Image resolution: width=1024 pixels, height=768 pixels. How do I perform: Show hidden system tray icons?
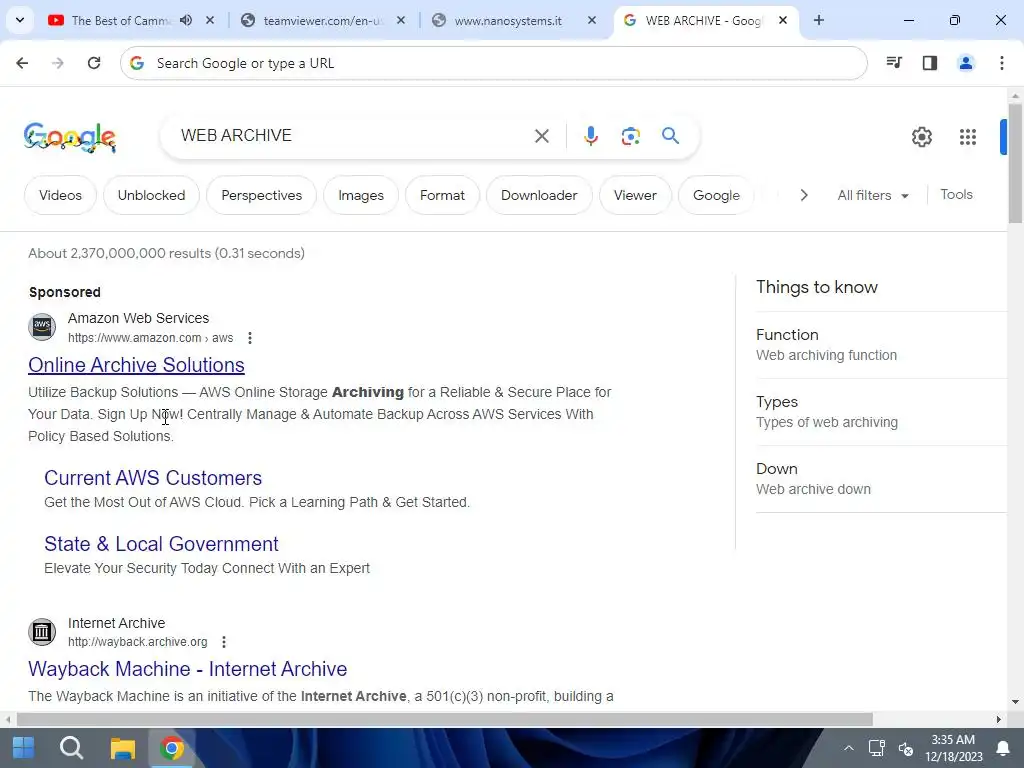(x=848, y=748)
